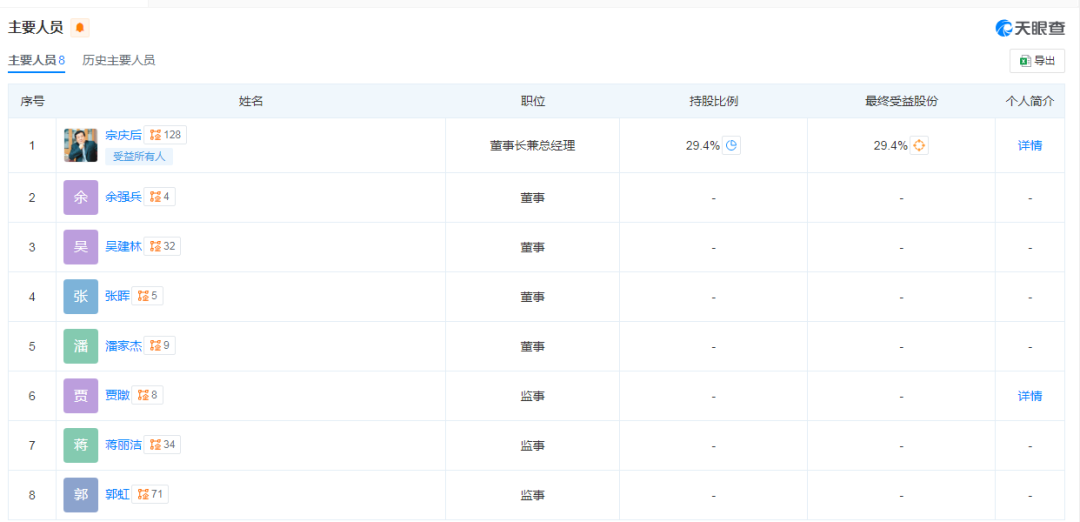Open 详情 for 宗庆后

pyautogui.click(x=1030, y=145)
